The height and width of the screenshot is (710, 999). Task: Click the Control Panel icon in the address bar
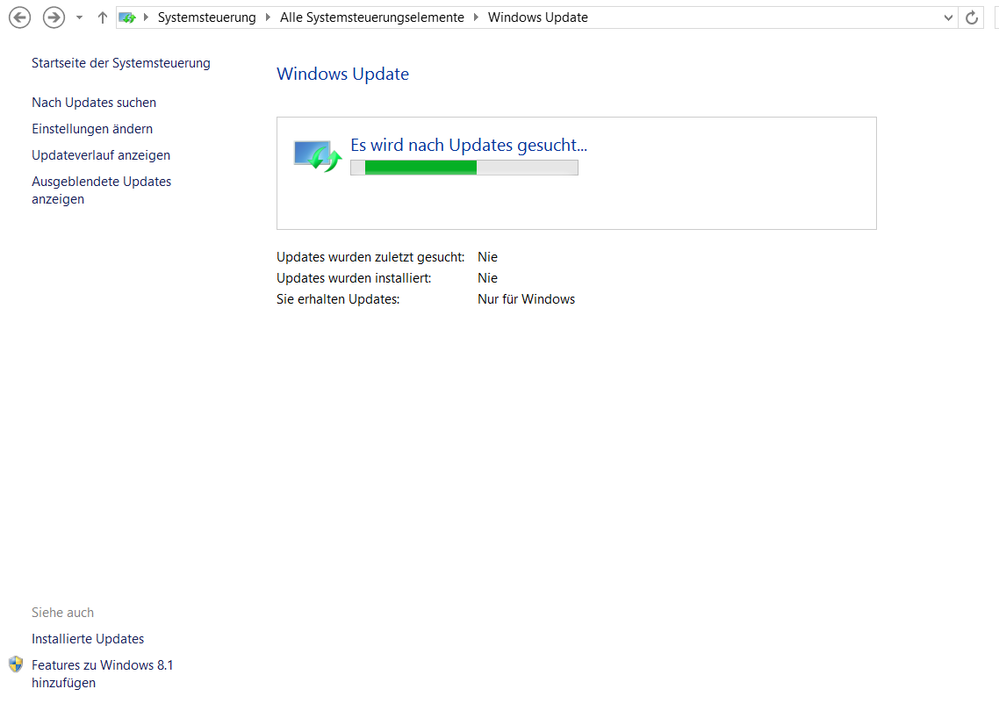(128, 18)
